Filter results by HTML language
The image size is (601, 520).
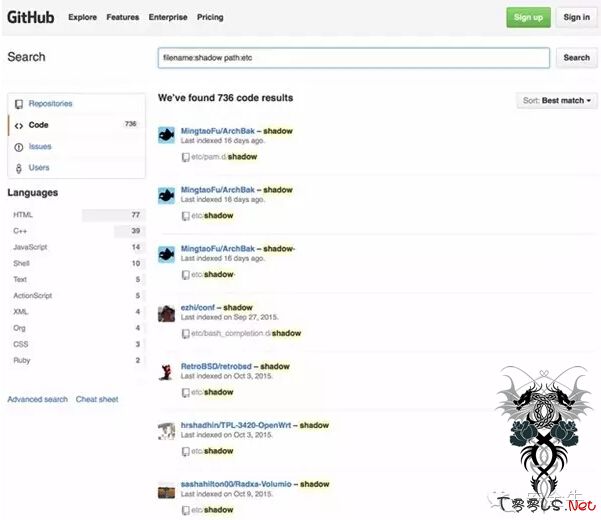[23, 215]
